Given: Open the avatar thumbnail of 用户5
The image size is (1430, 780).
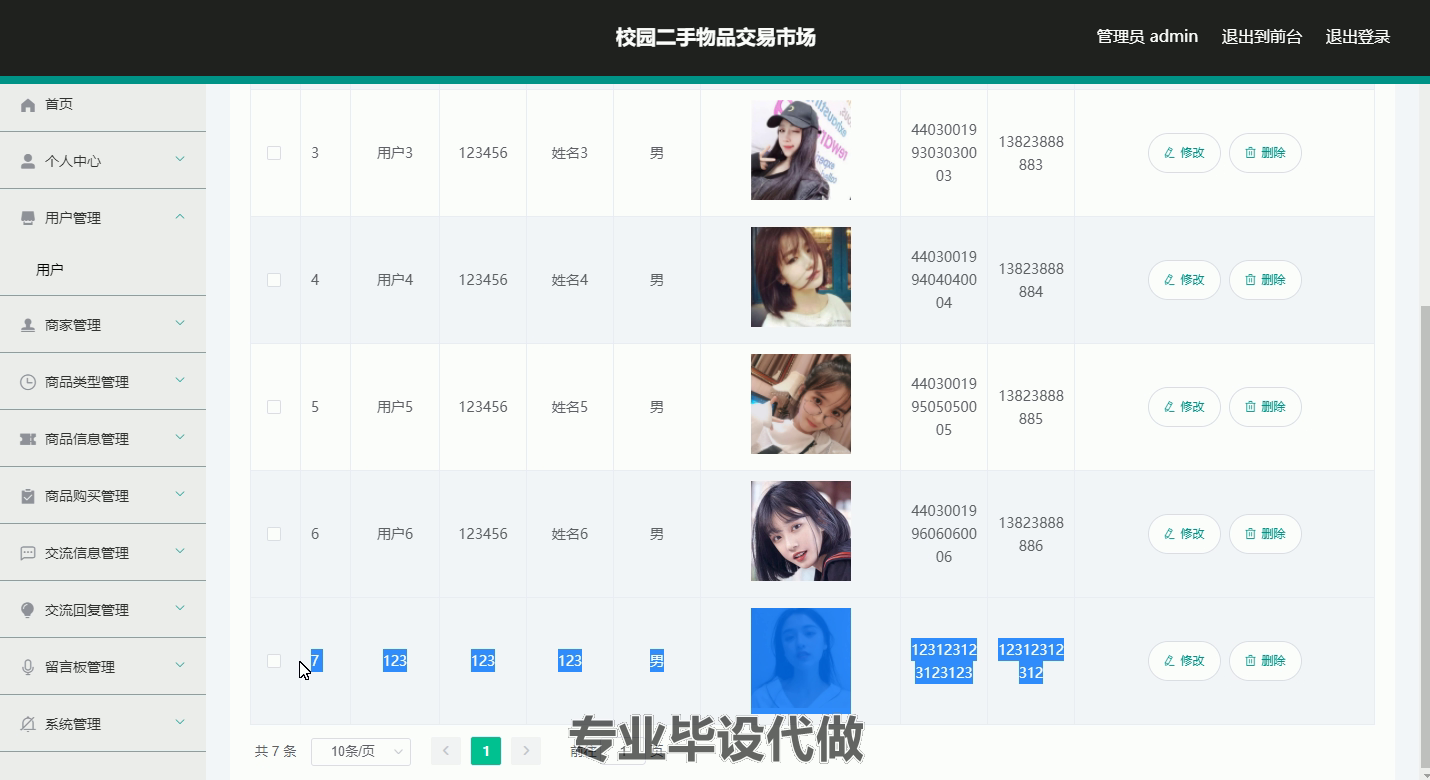Looking at the screenshot, I should pos(801,404).
